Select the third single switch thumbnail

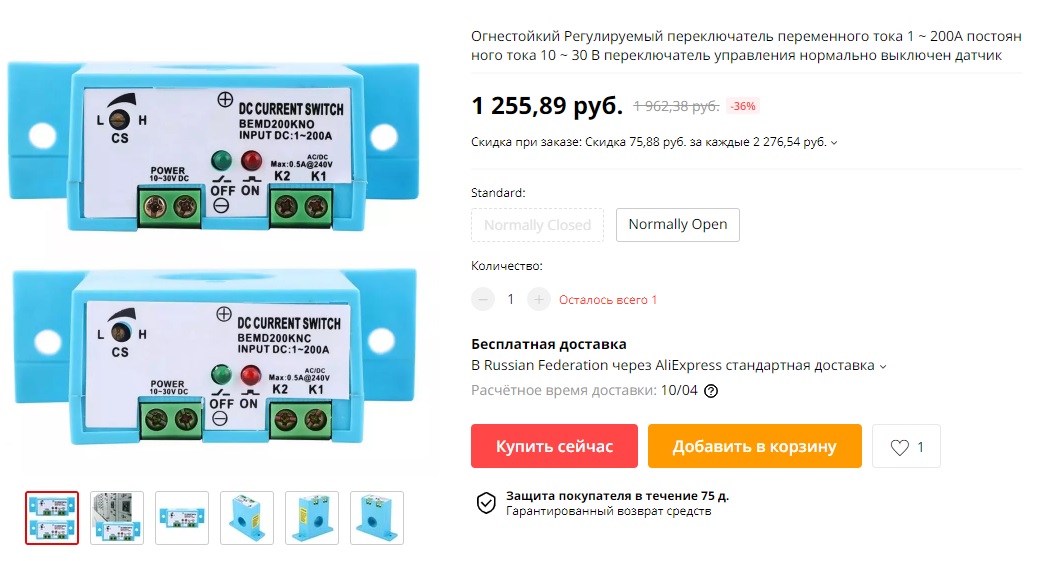tap(181, 518)
